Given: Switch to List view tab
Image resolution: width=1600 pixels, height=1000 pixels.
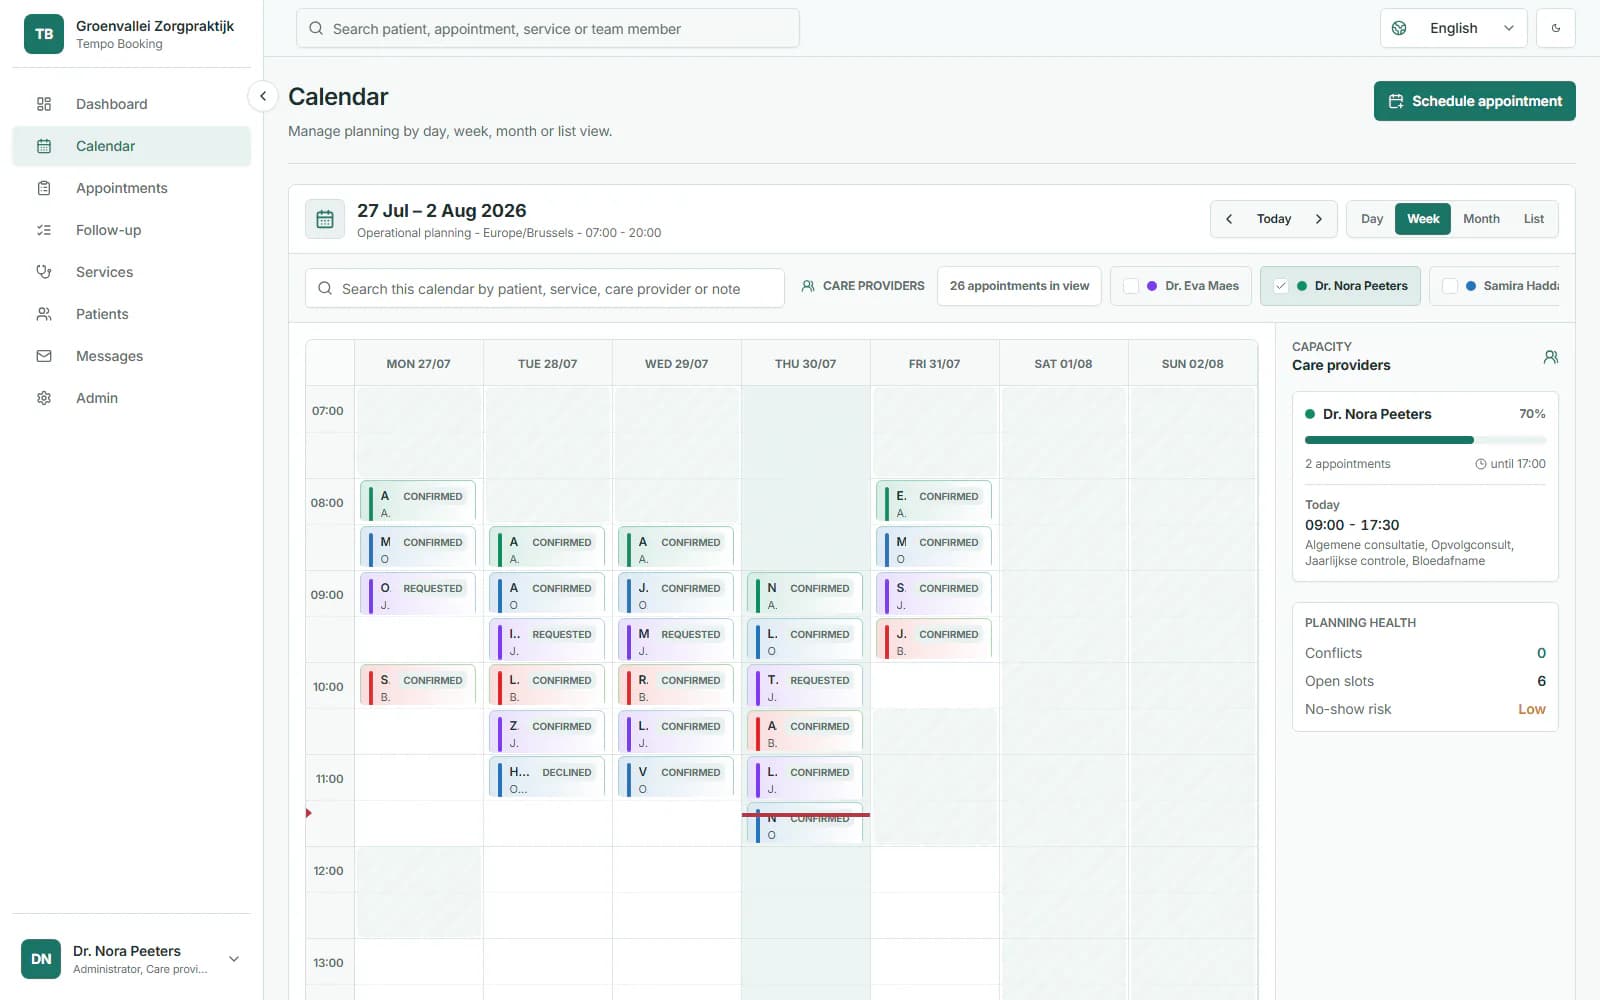Looking at the screenshot, I should click(1533, 219).
